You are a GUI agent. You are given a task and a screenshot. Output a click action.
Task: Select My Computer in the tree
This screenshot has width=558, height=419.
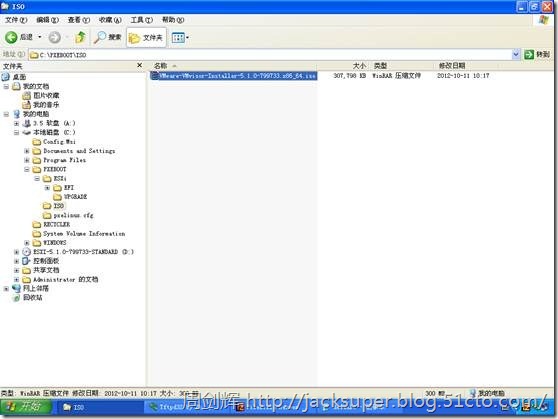(x=36, y=114)
